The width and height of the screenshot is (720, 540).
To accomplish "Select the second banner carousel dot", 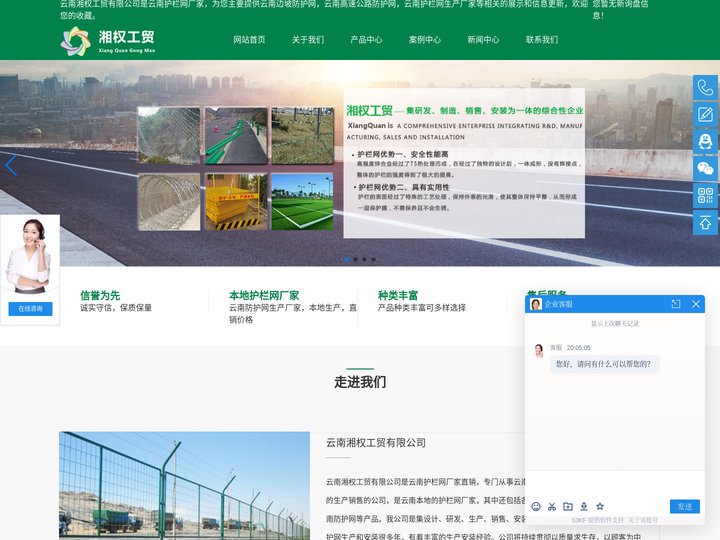I will [355, 259].
